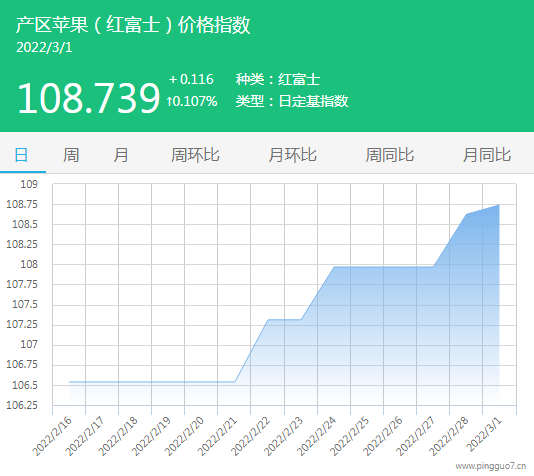Viewport: 534px width, 476px height.
Task: Open the 月同比 tab
Action: pyautogui.click(x=487, y=155)
